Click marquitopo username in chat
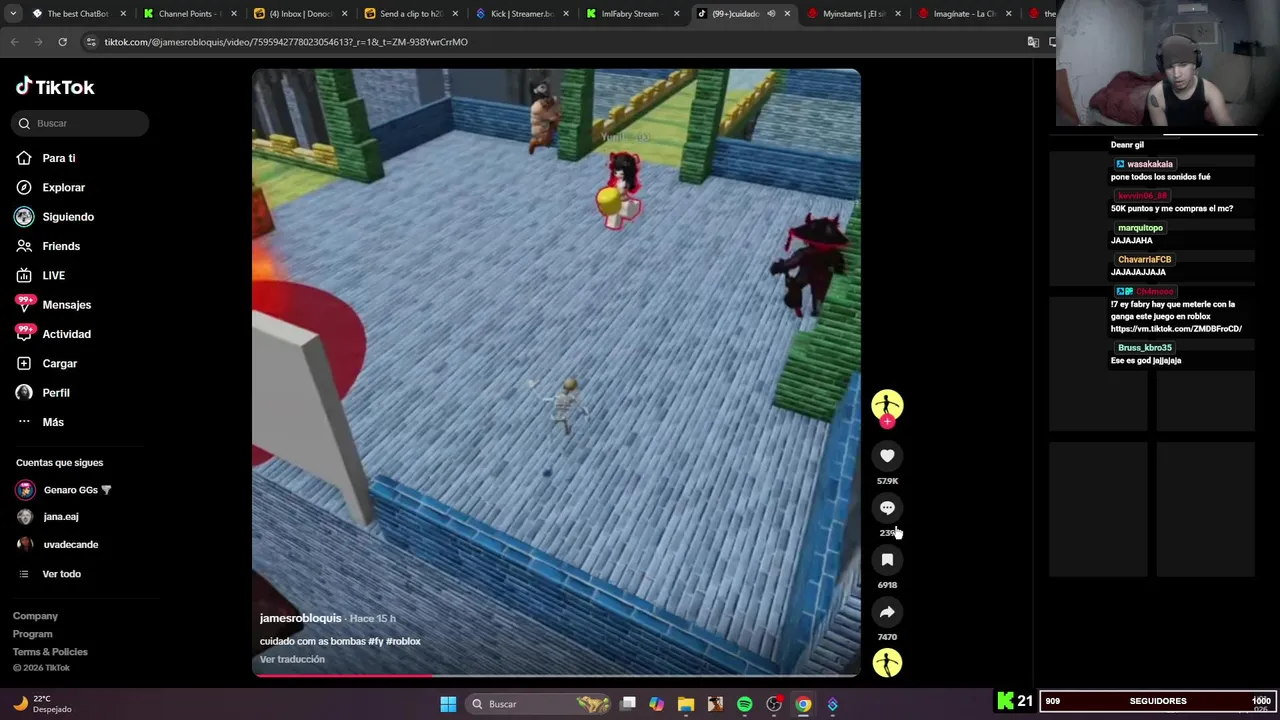 point(1140,228)
